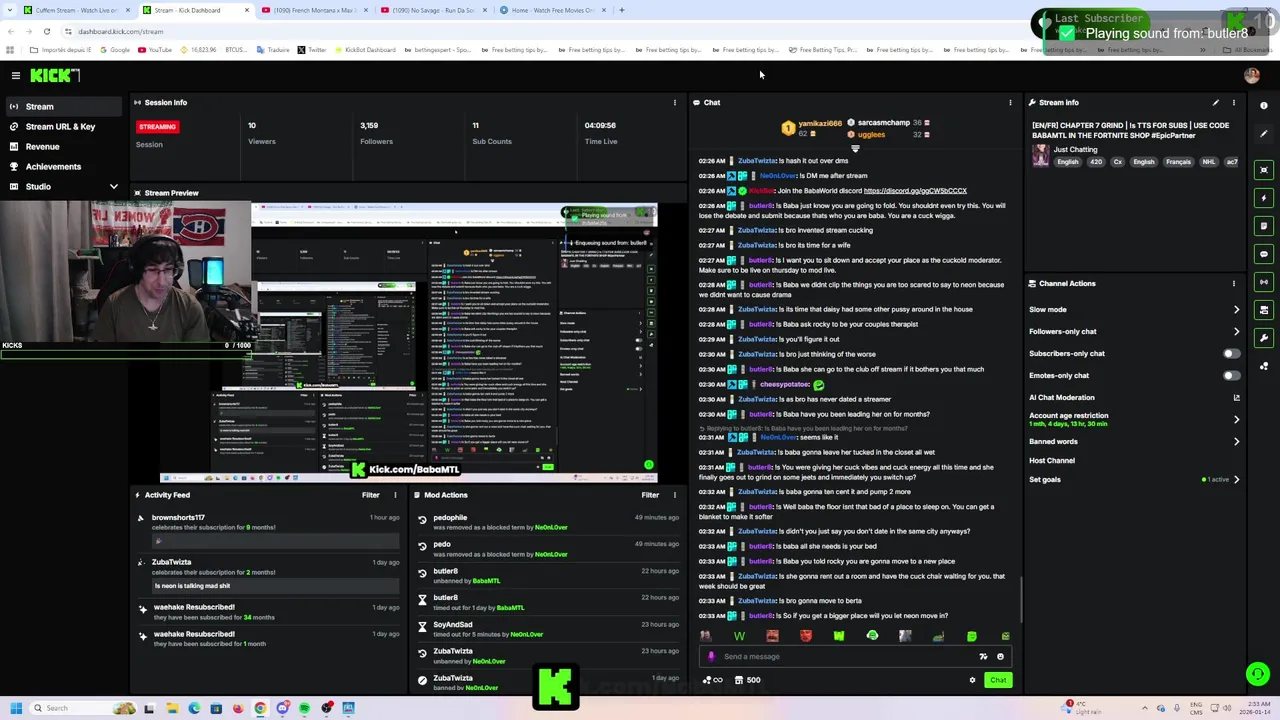Image resolution: width=1280 pixels, height=720 pixels.
Task: Open Chat panel options menu
Action: (1010, 102)
